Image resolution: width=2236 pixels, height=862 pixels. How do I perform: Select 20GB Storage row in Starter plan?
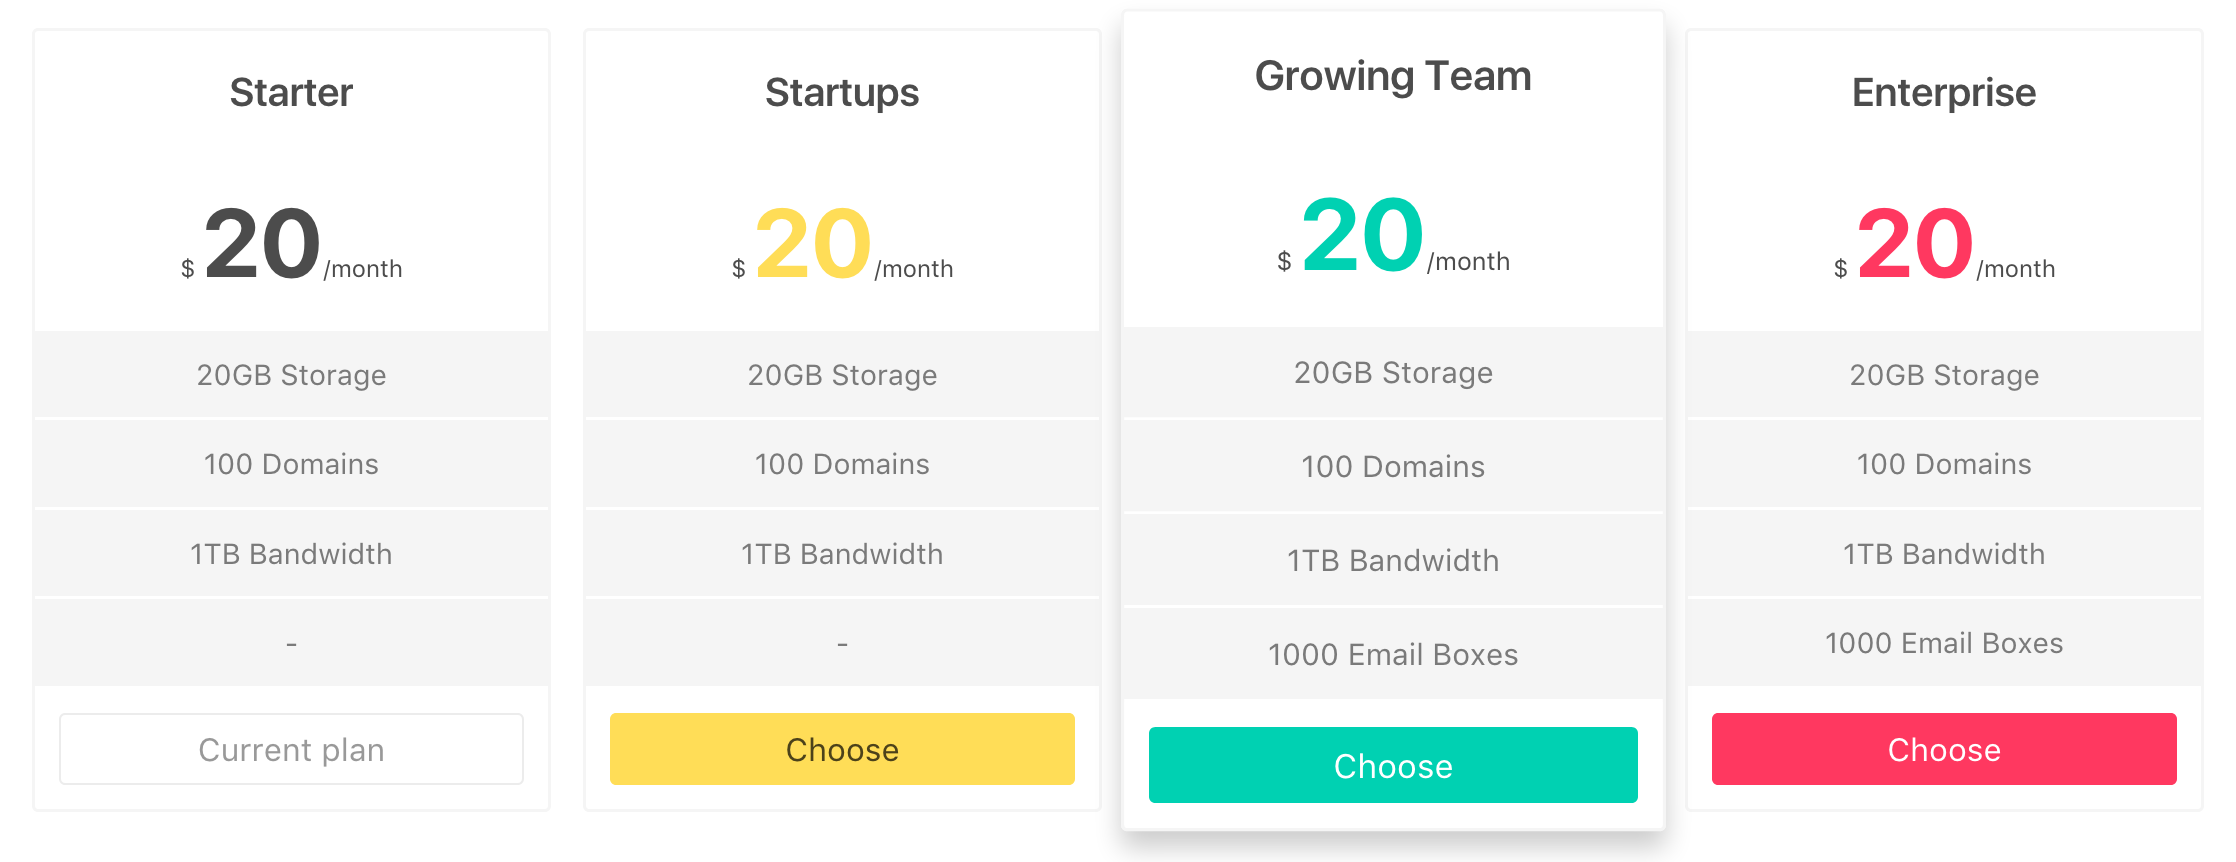[291, 375]
